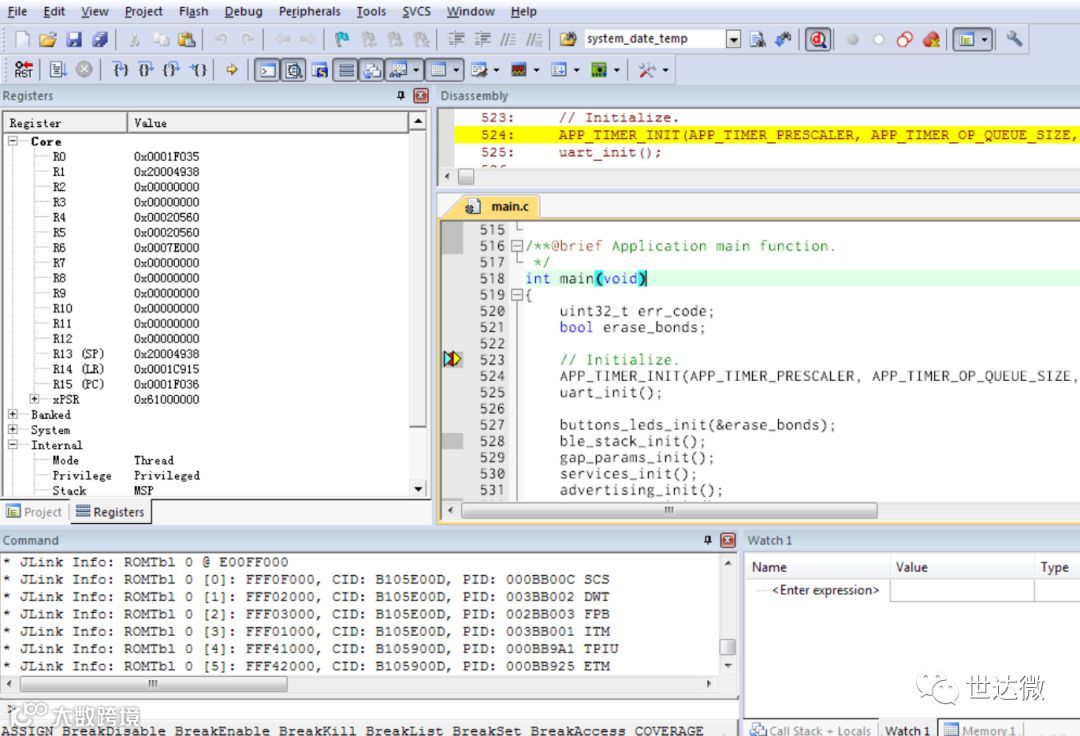Open the system_date_temp find dropdown
The height and width of the screenshot is (736, 1080).
click(733, 40)
